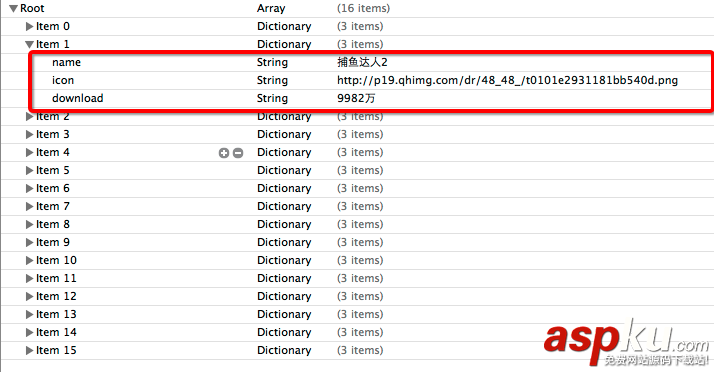
Task: Click Dictionary type of Item 12
Action: tap(284, 296)
